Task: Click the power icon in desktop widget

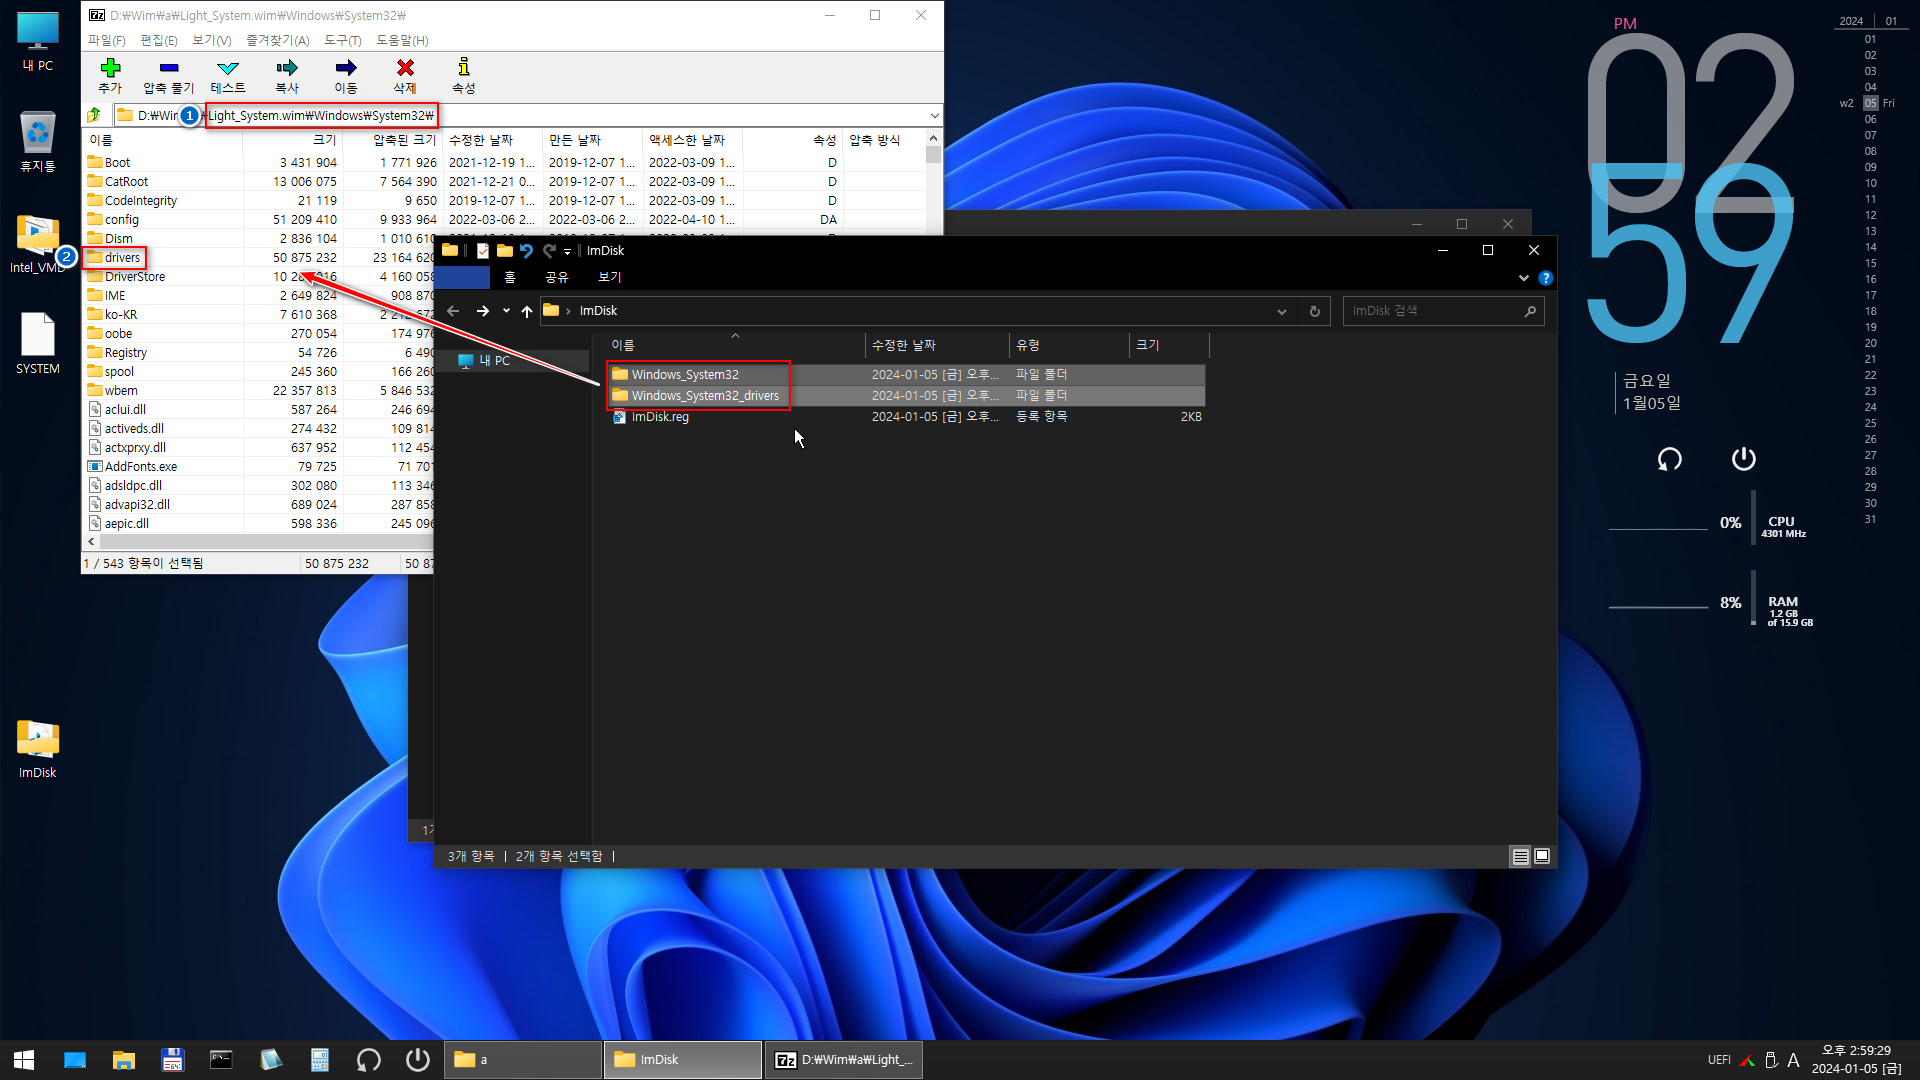Action: pyautogui.click(x=1743, y=459)
